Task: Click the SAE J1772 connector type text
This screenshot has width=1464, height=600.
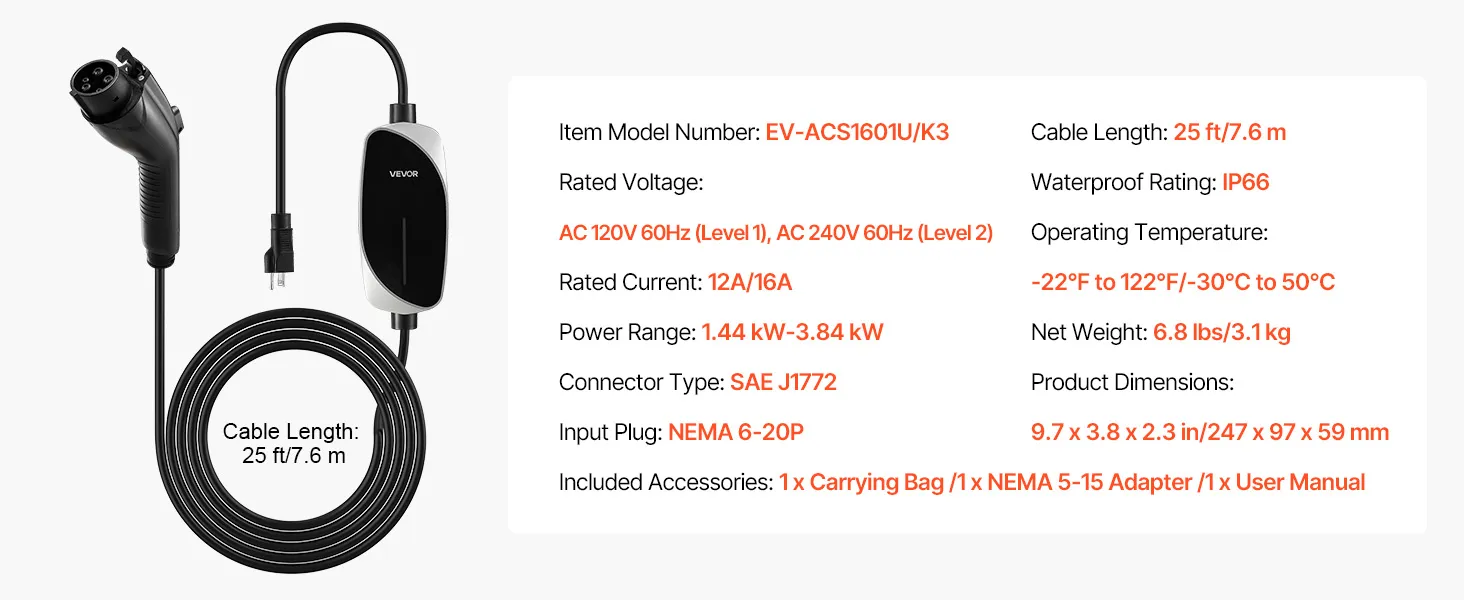Action: 783,383
